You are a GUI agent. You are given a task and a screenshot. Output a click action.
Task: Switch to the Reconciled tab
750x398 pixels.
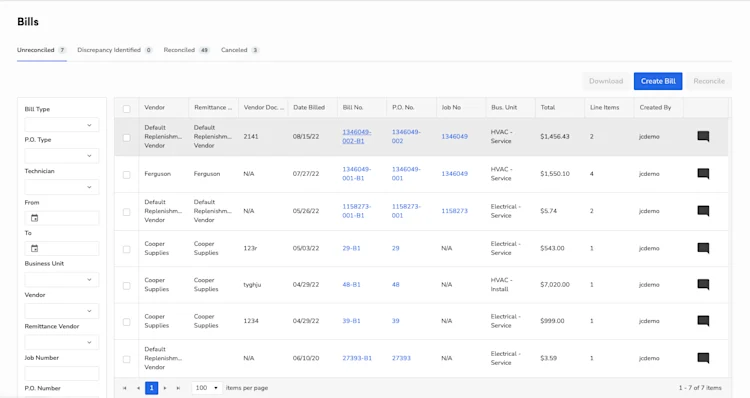tap(187, 50)
